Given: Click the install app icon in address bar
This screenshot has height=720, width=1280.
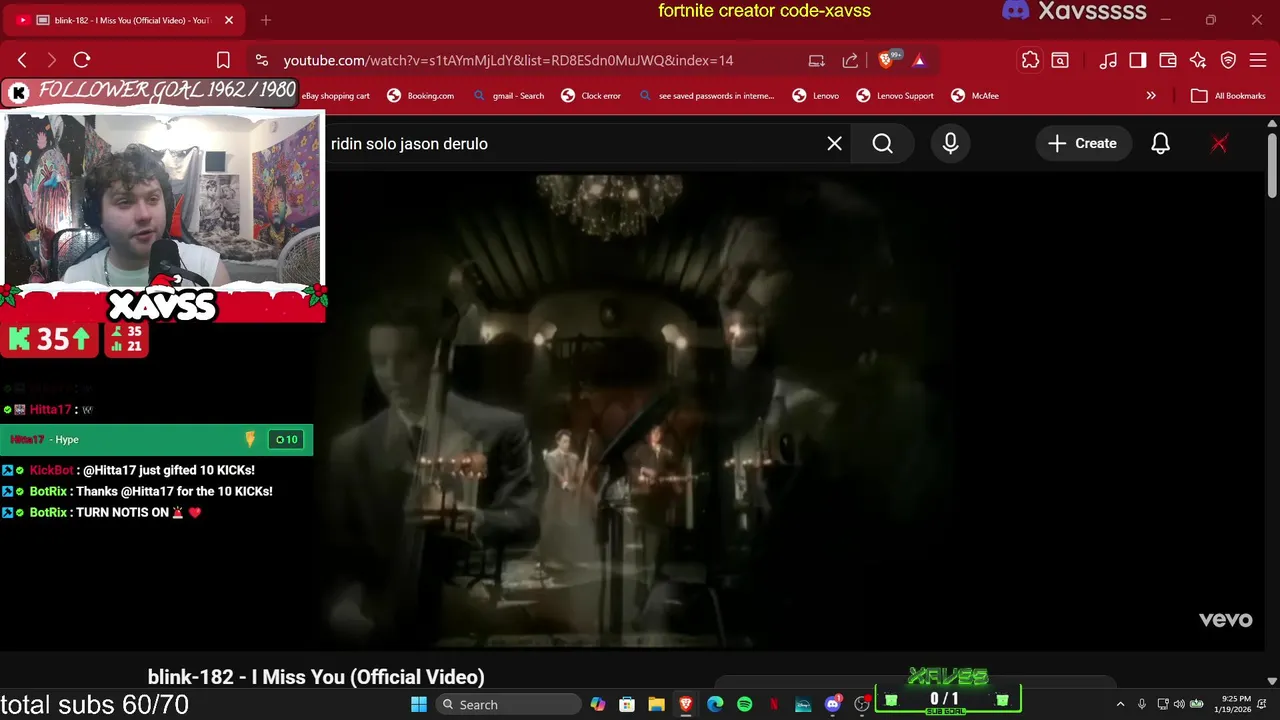Looking at the screenshot, I should [816, 60].
